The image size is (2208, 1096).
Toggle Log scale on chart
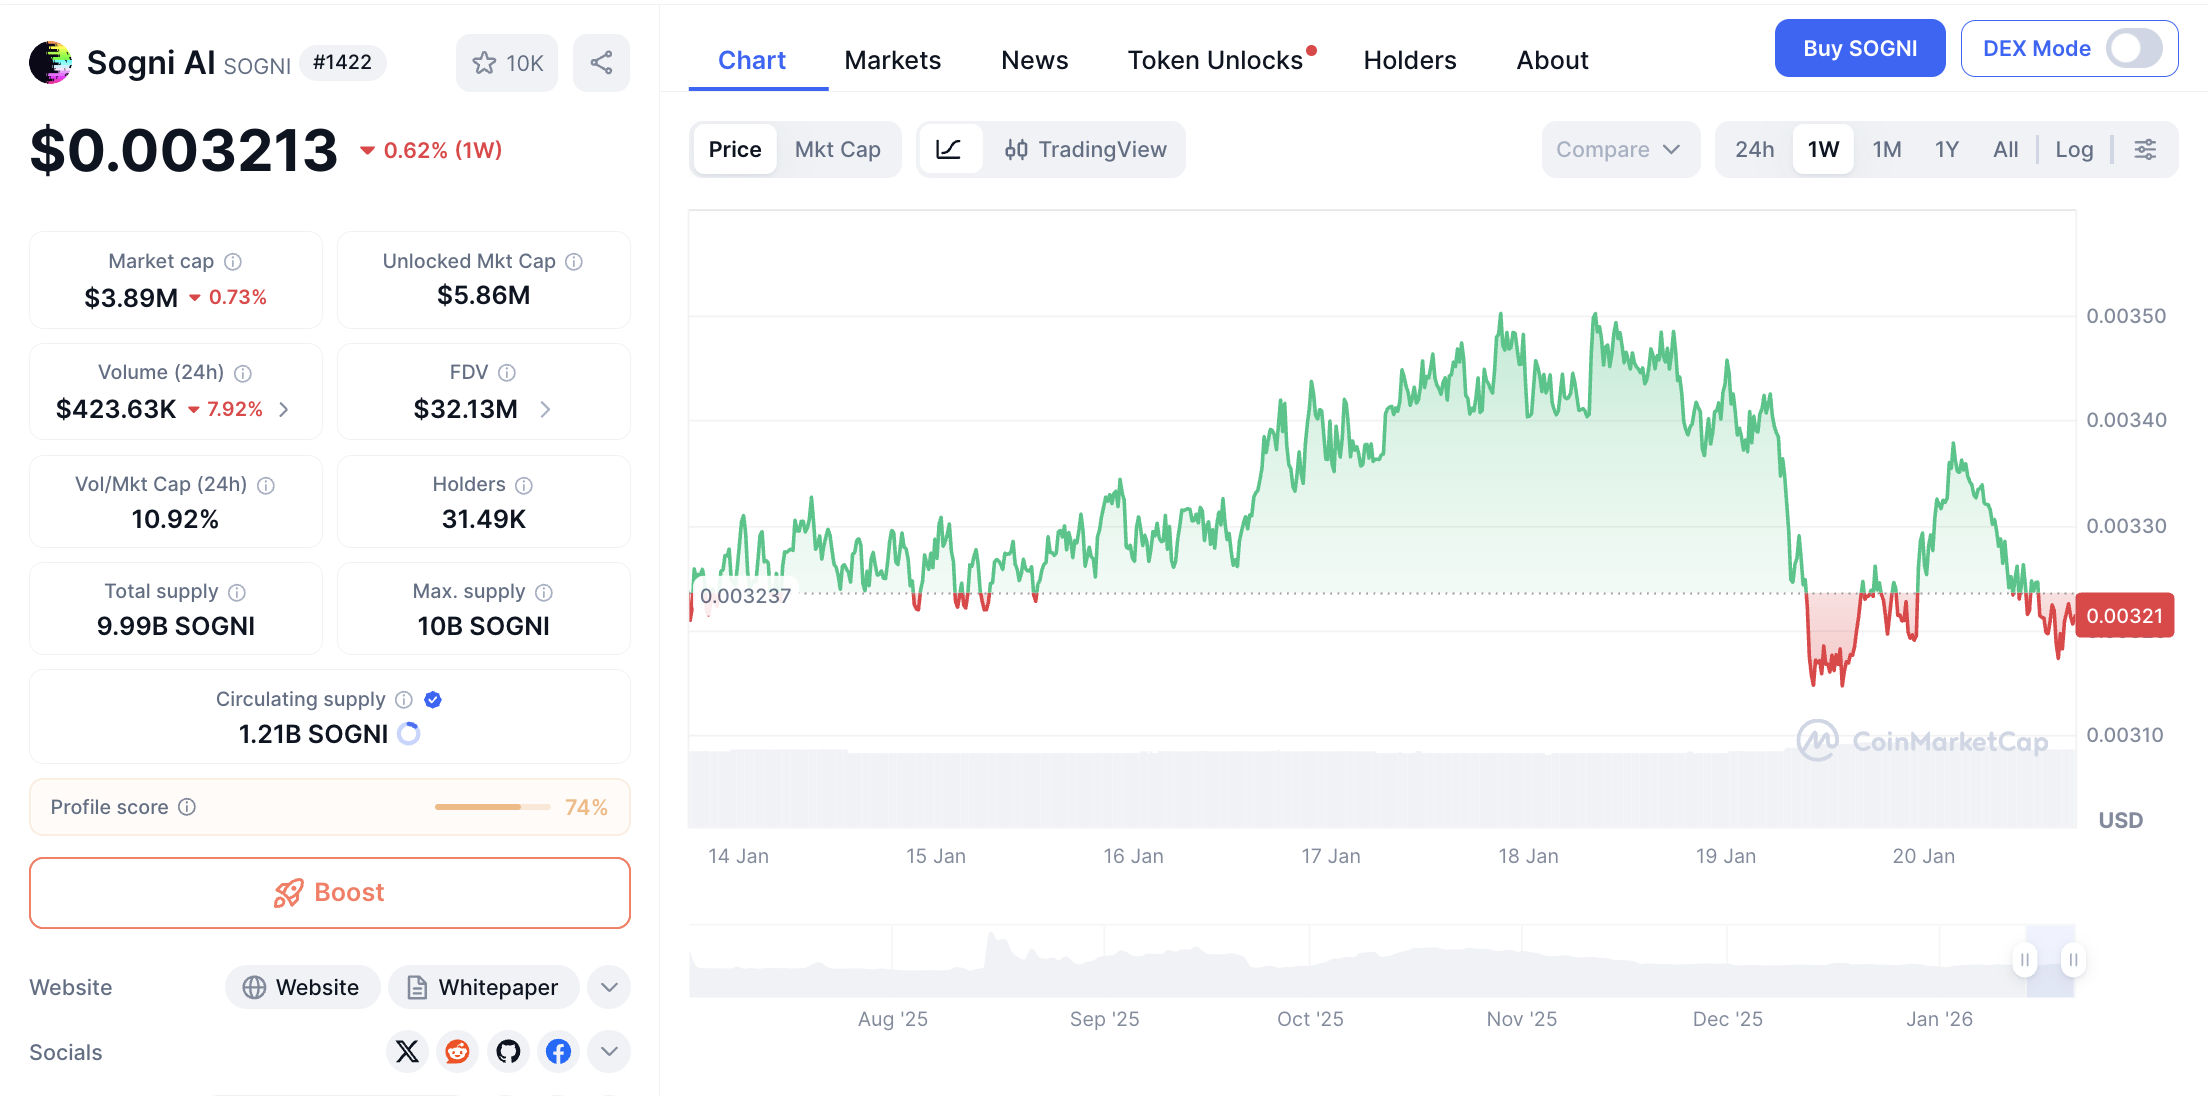pos(2074,150)
